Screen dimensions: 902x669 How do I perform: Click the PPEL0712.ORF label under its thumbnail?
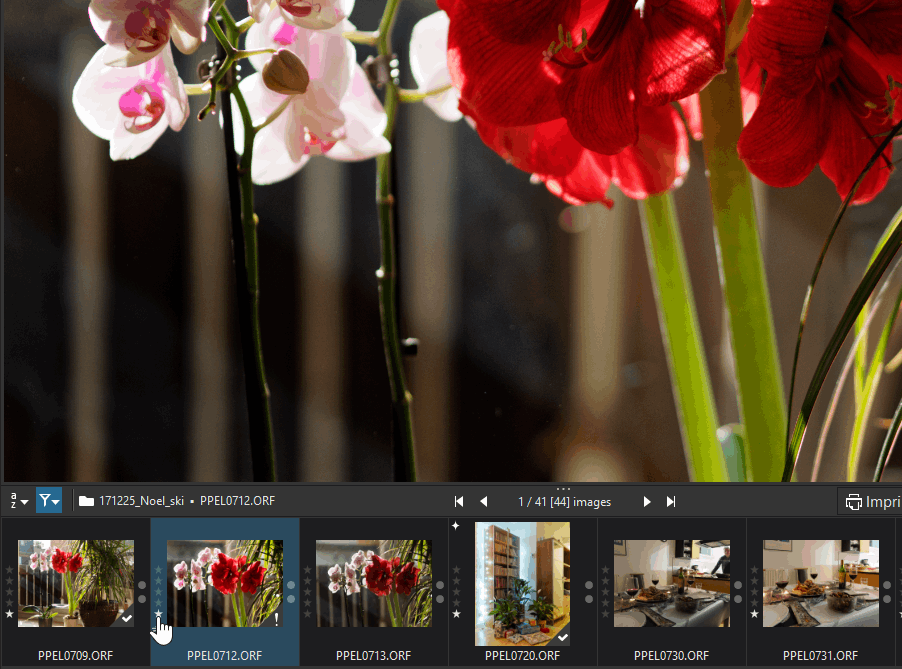click(224, 656)
